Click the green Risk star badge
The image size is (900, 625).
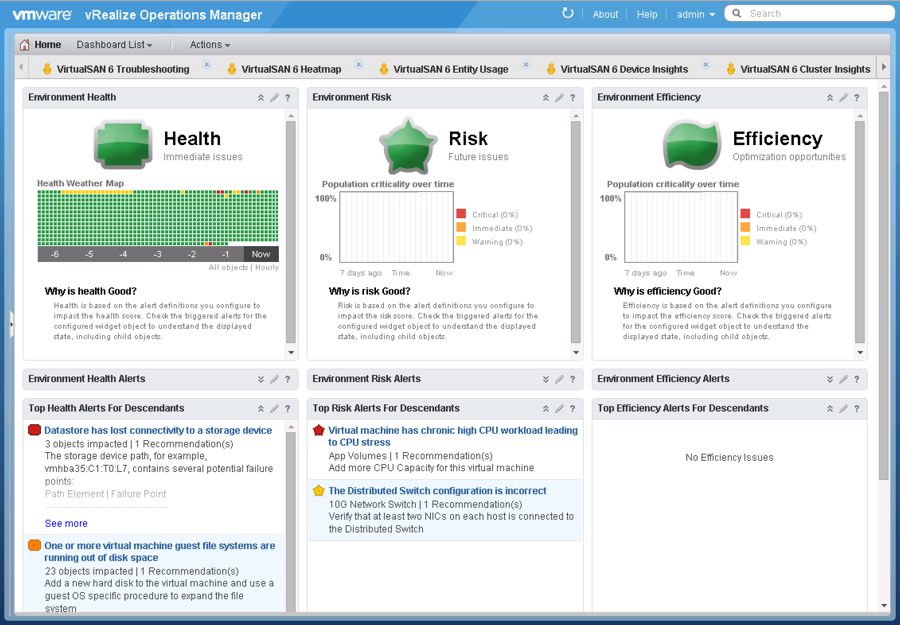(x=408, y=146)
